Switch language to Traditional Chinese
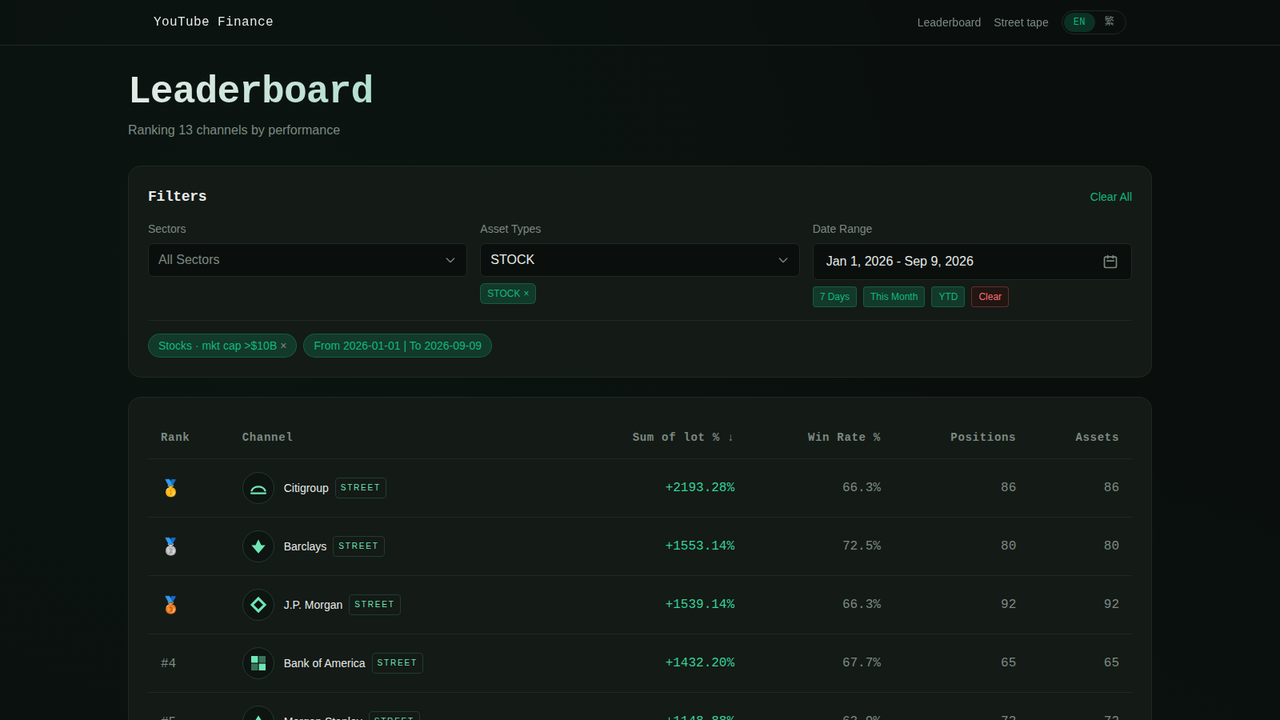 coord(1109,22)
